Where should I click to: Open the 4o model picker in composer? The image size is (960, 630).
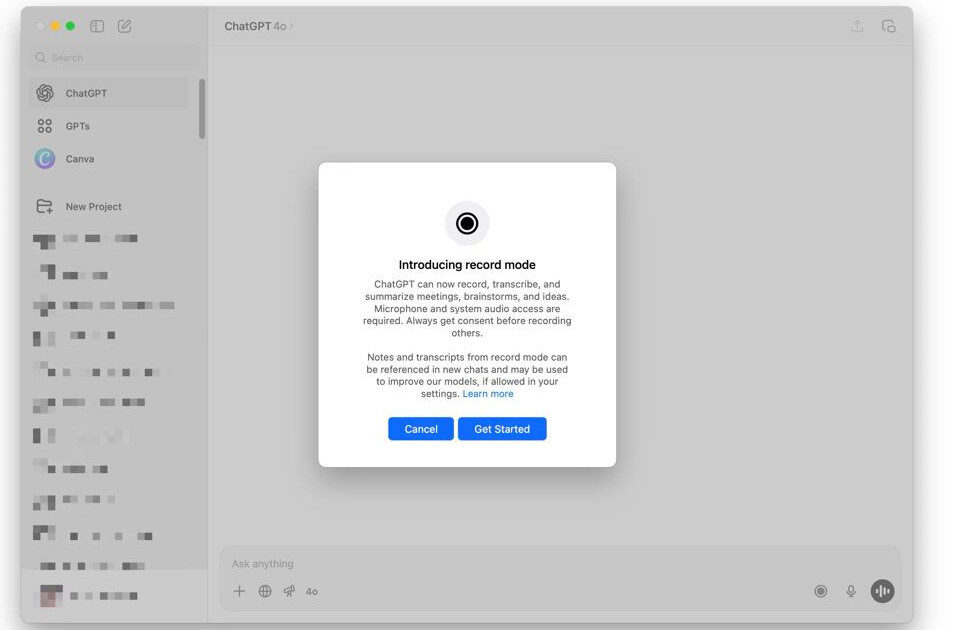[x=312, y=591]
